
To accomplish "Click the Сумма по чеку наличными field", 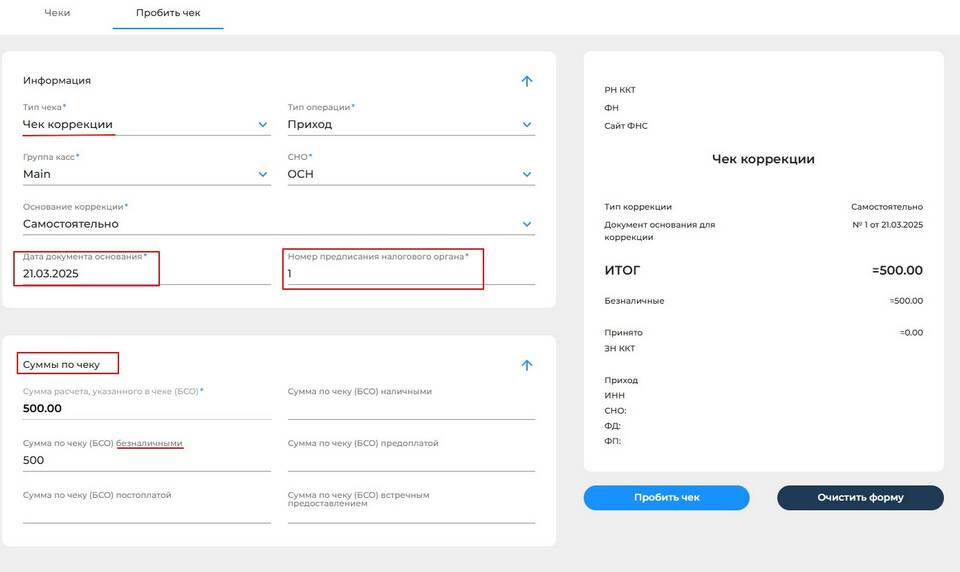I will pyautogui.click(x=410, y=409).
